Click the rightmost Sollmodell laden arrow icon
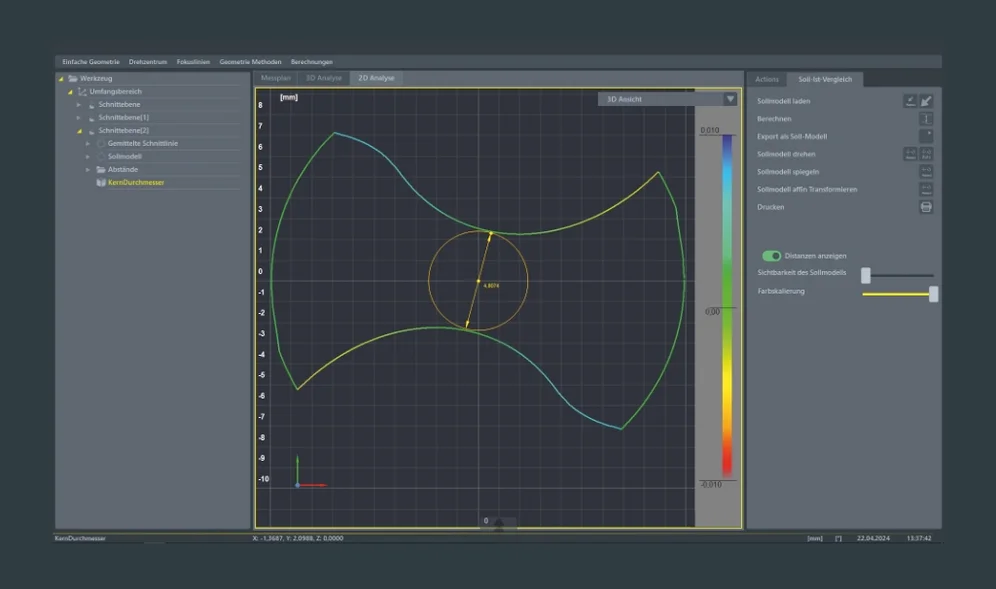Viewport: 996px width, 589px height. tap(926, 100)
